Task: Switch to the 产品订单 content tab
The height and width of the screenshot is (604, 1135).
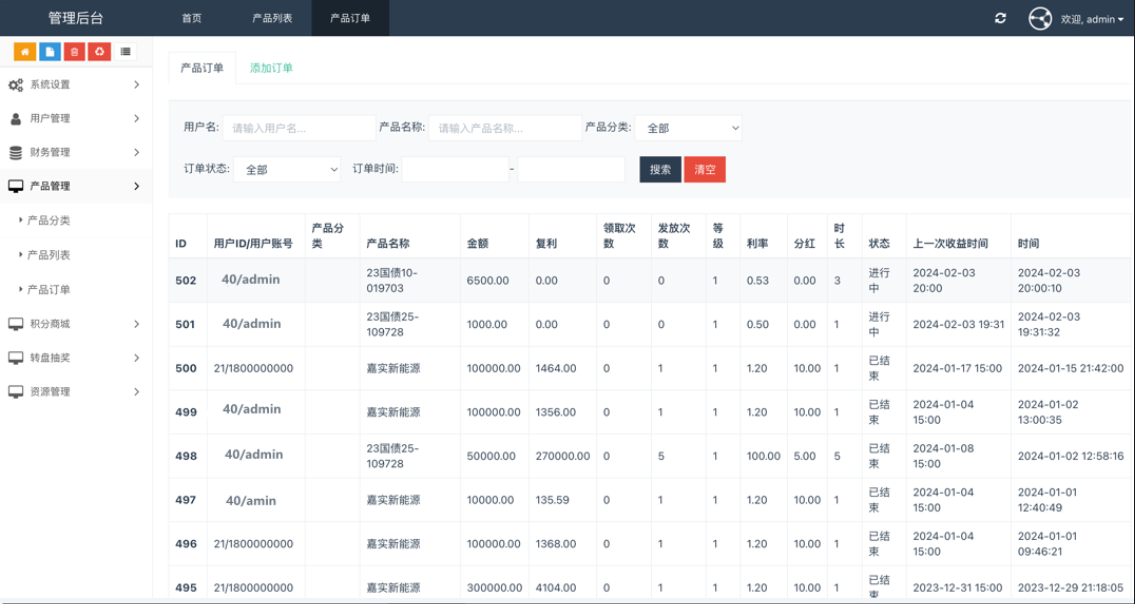Action: click(x=202, y=68)
